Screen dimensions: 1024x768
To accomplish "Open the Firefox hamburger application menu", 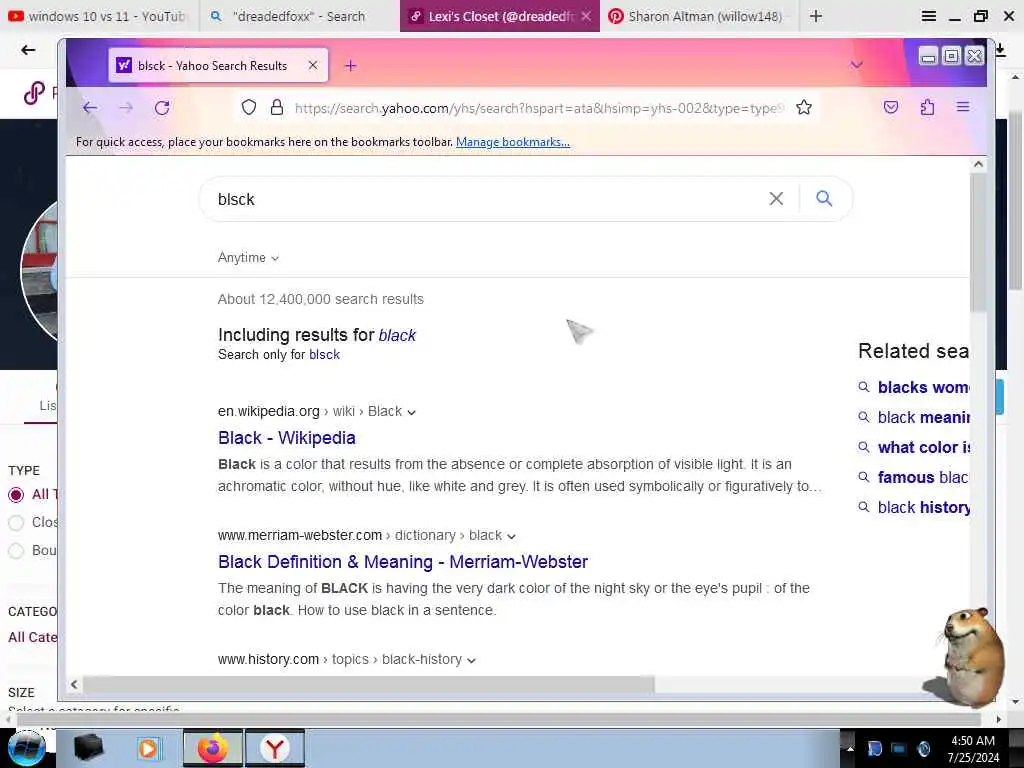I will [x=963, y=106].
